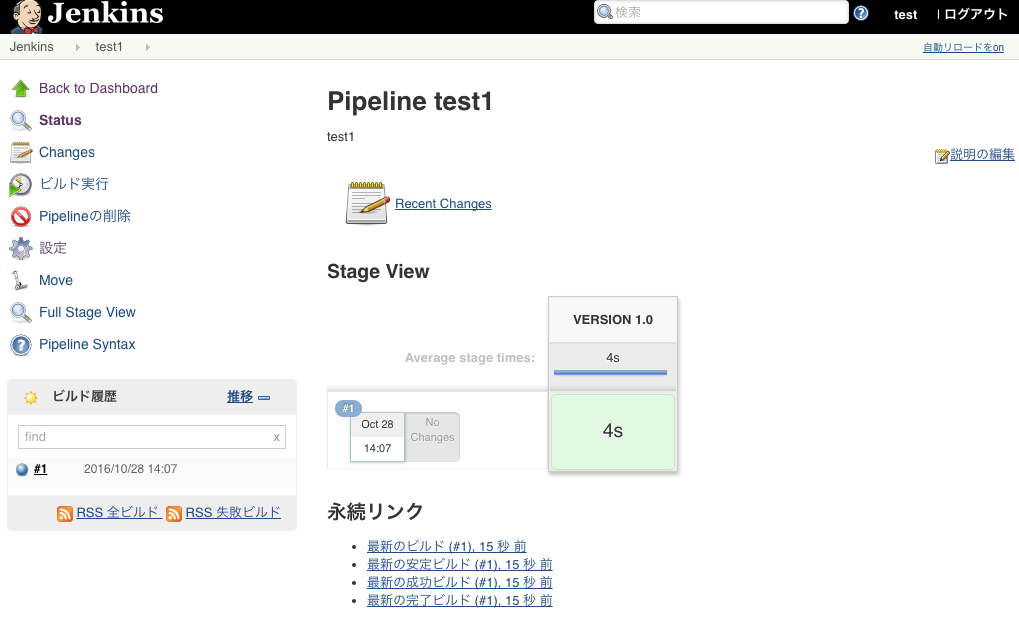Open the help question mark beside the search box

click(861, 12)
